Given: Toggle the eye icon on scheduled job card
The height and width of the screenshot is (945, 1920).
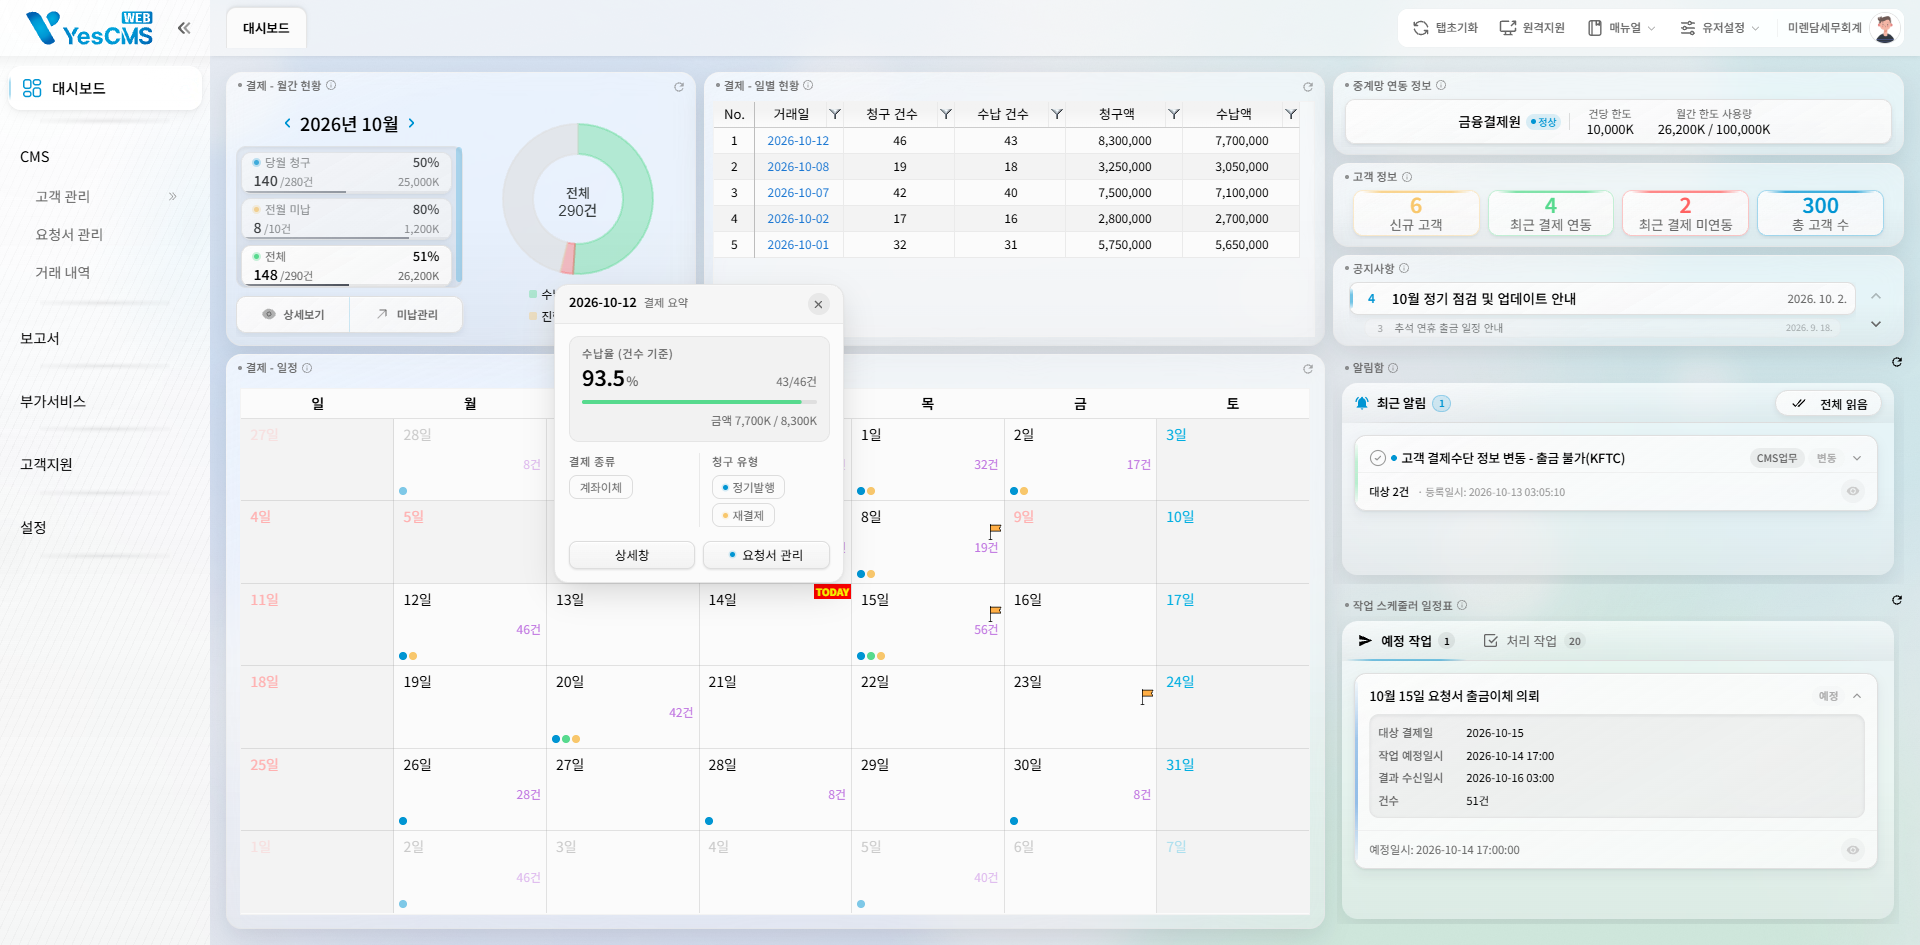Looking at the screenshot, I should (1853, 850).
